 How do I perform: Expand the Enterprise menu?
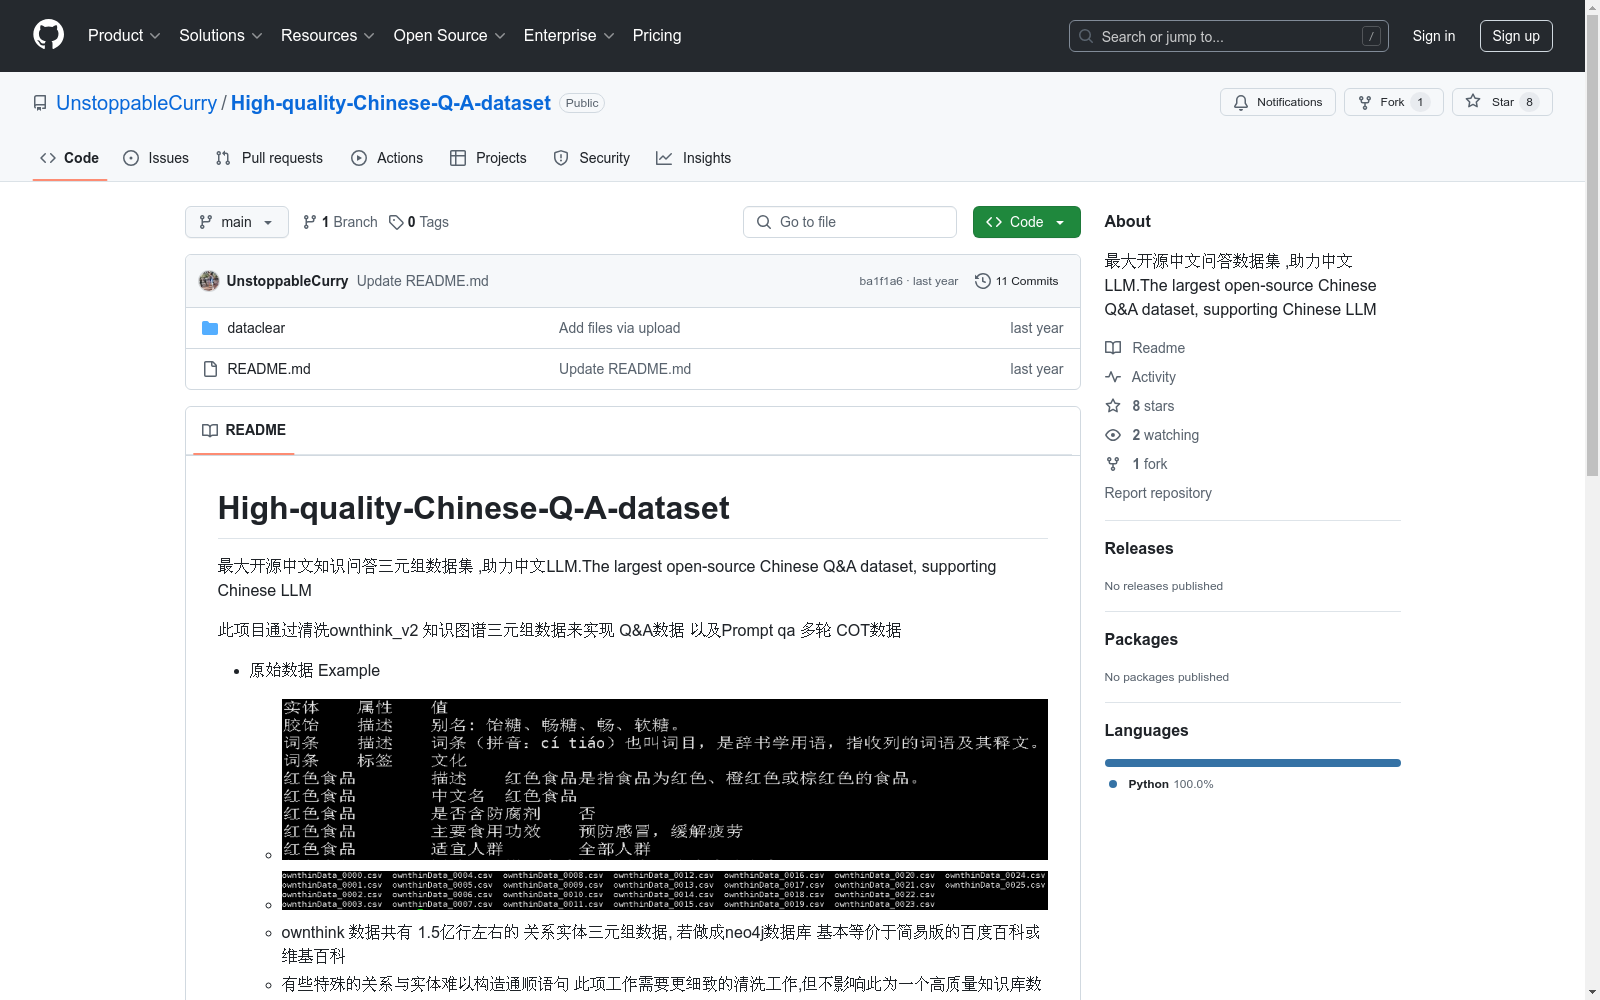(x=569, y=35)
